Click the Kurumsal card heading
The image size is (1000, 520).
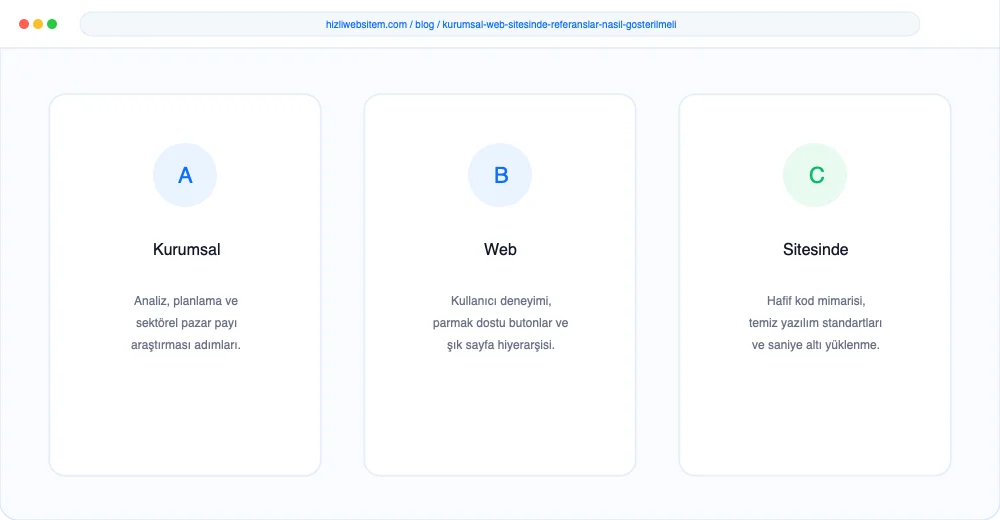(186, 249)
